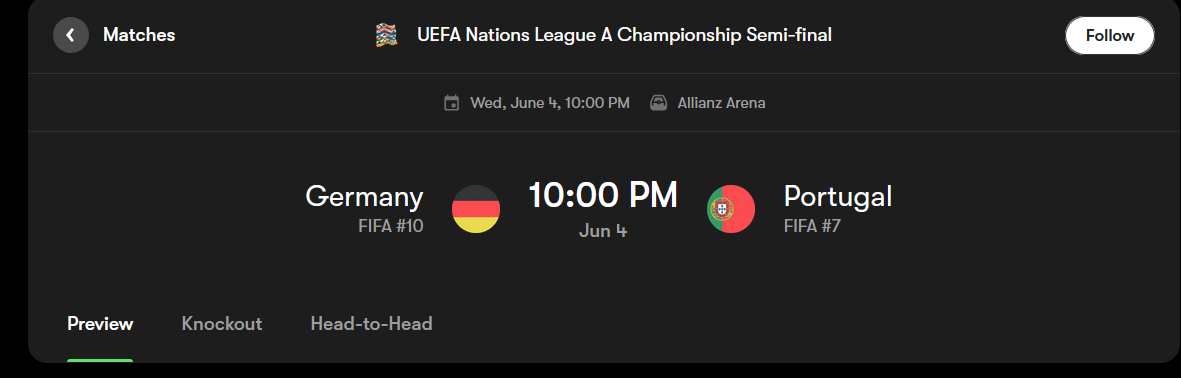
Task: Click the 10:00 PM kickoff time
Action: point(603,195)
